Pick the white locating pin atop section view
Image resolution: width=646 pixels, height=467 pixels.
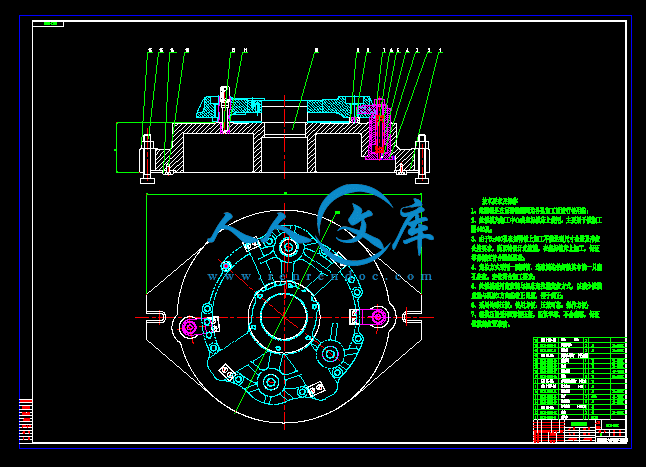tap(225, 108)
